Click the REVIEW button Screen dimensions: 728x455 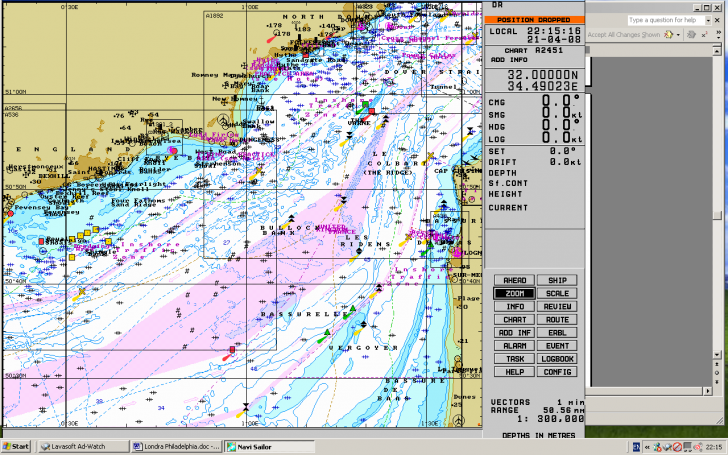coord(557,306)
